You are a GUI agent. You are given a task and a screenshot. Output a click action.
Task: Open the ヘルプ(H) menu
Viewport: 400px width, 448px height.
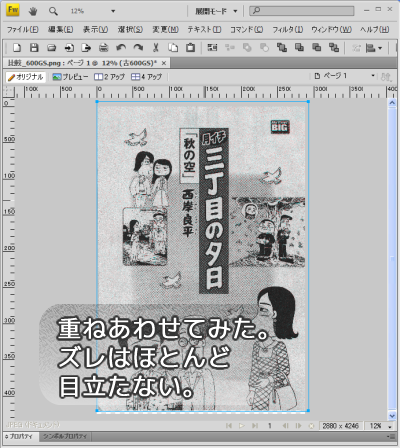coord(374,30)
